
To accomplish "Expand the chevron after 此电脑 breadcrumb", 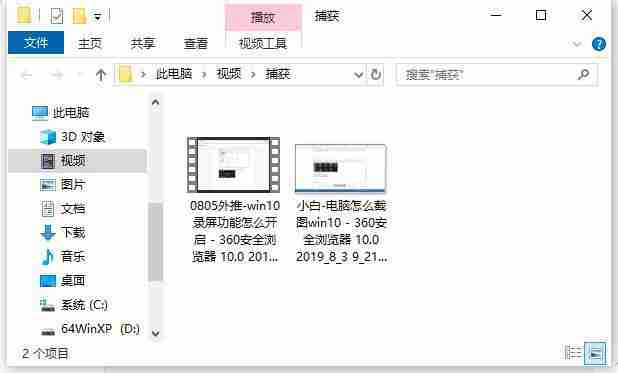I will (204, 74).
